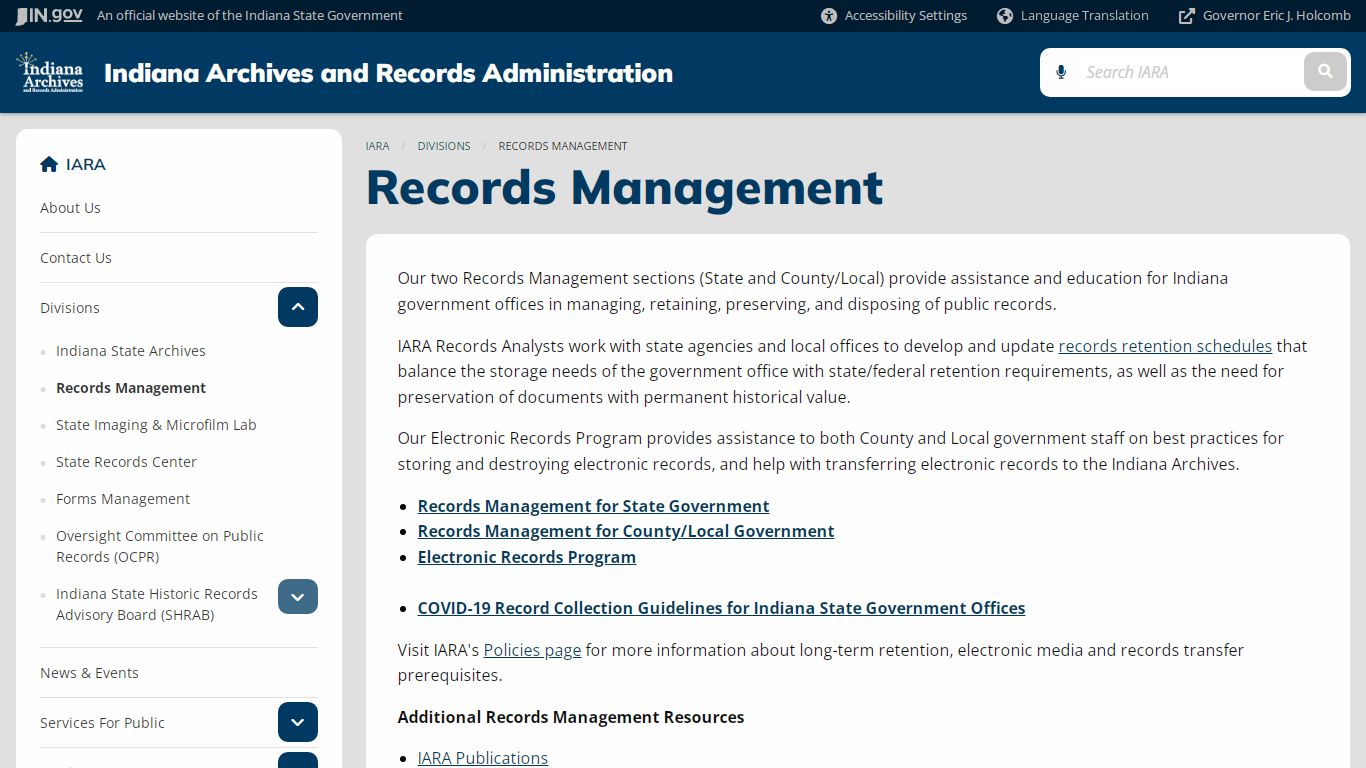This screenshot has width=1366, height=768.
Task: Expand the SHRAB submenu chevron
Action: coord(298,597)
